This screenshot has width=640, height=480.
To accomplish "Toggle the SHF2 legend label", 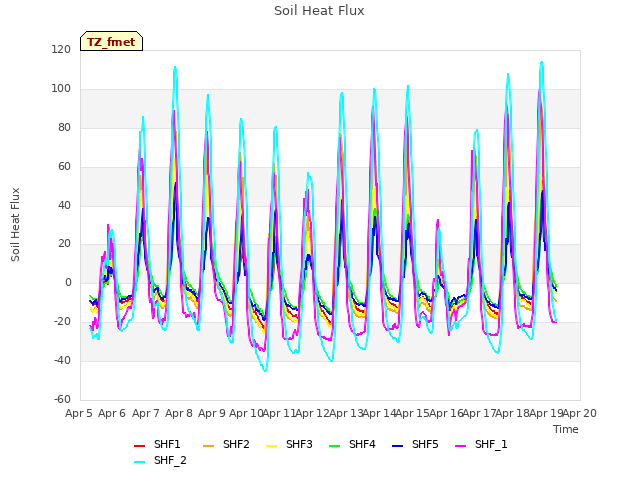I will pyautogui.click(x=236, y=444).
